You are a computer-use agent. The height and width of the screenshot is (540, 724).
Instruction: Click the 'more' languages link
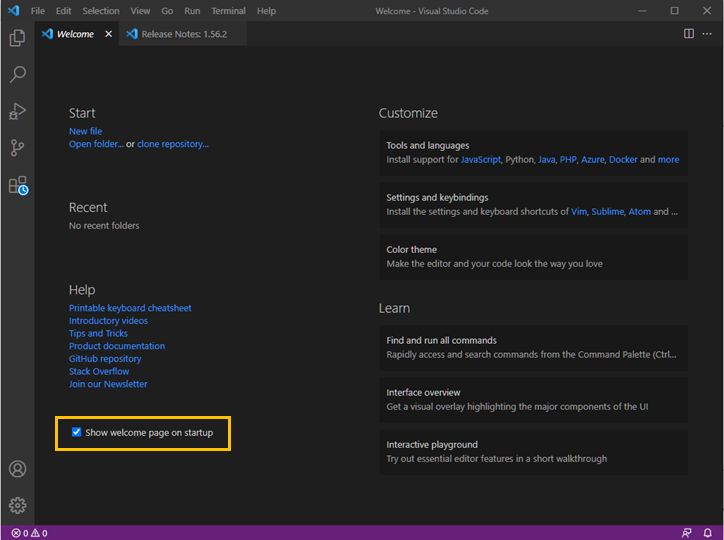click(669, 160)
